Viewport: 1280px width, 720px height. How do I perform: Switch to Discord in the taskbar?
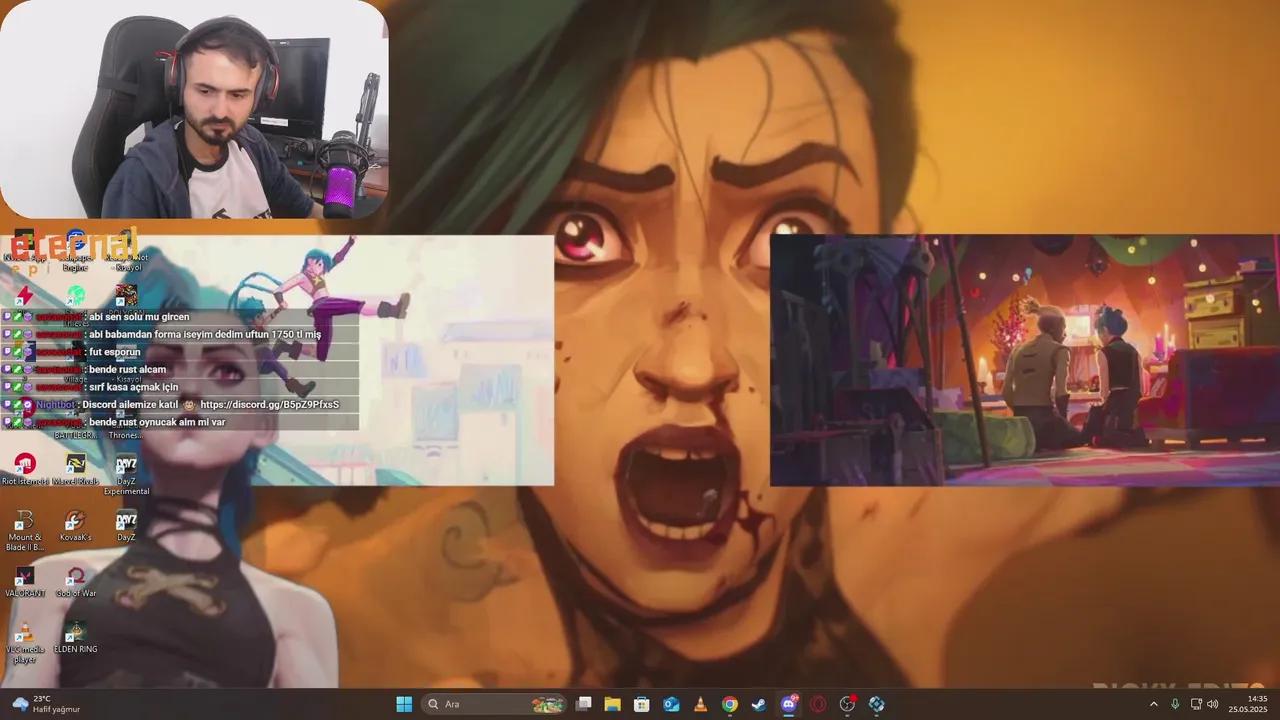coord(789,704)
